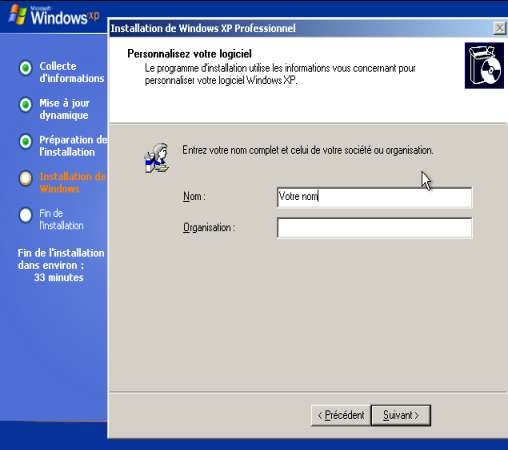Select the Mise à jour dynamique step indicator
The height and width of the screenshot is (450, 508).
click(25, 105)
